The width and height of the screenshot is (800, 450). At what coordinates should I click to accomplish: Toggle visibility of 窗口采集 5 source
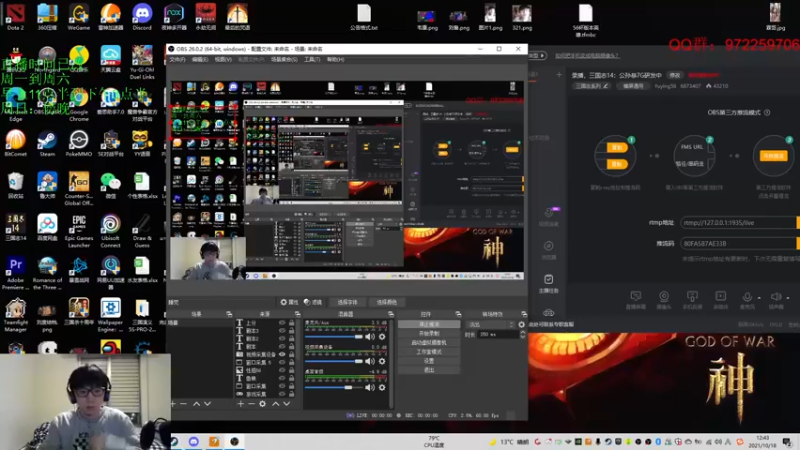(x=282, y=362)
